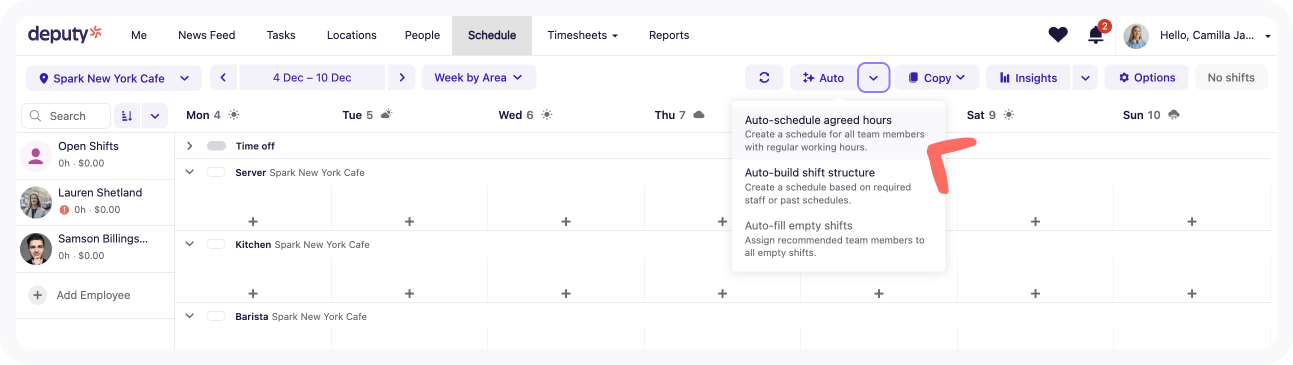Collapse the Barista area
This screenshot has height=365, width=1293.
coord(189,316)
